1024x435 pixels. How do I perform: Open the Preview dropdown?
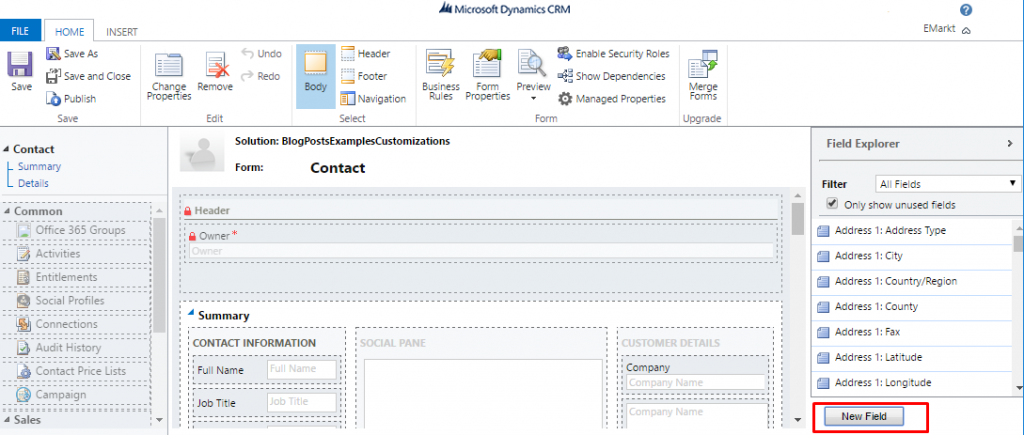tap(534, 98)
